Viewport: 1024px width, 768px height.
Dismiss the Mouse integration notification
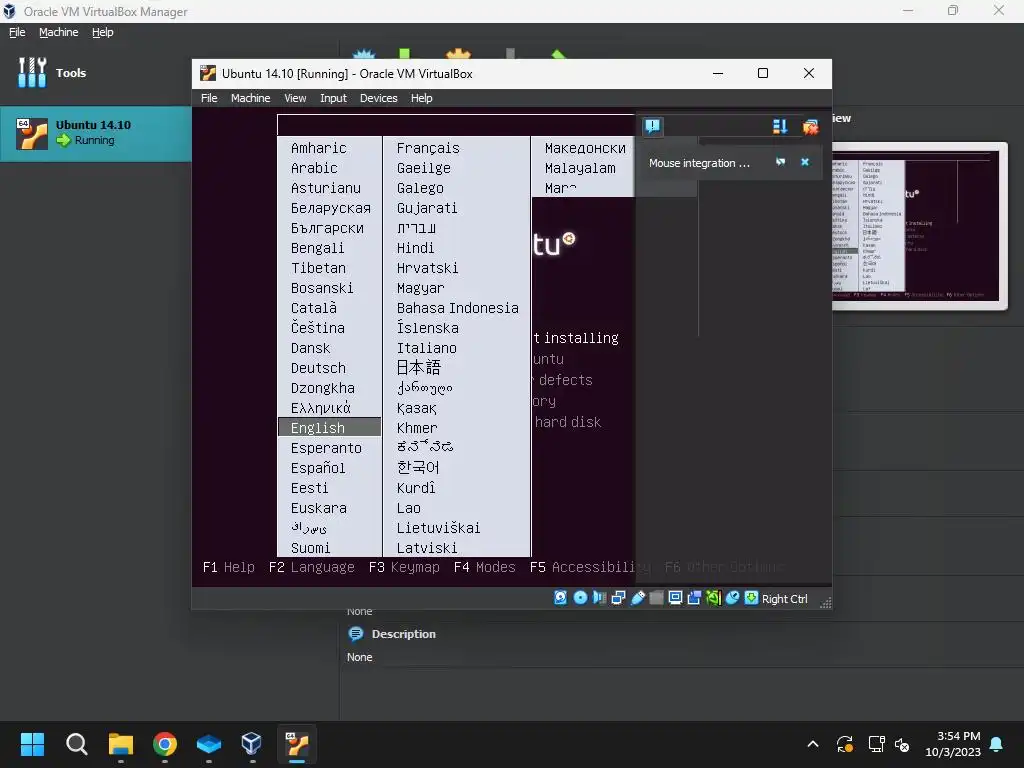click(x=805, y=162)
